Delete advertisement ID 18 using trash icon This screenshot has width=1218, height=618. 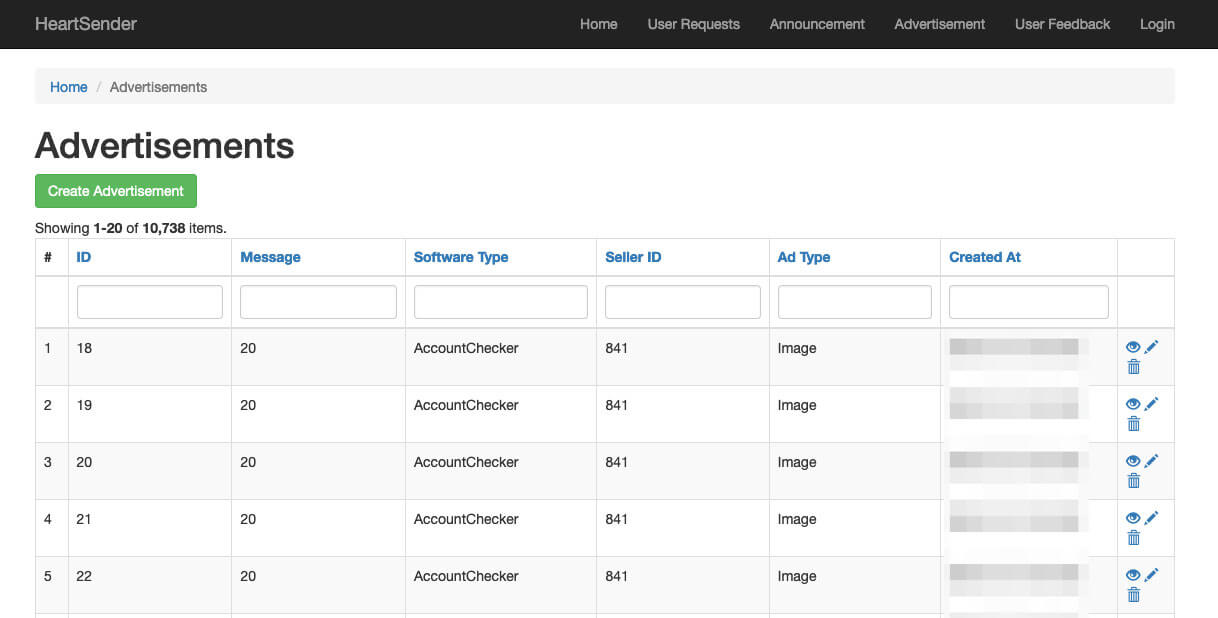tap(1133, 367)
